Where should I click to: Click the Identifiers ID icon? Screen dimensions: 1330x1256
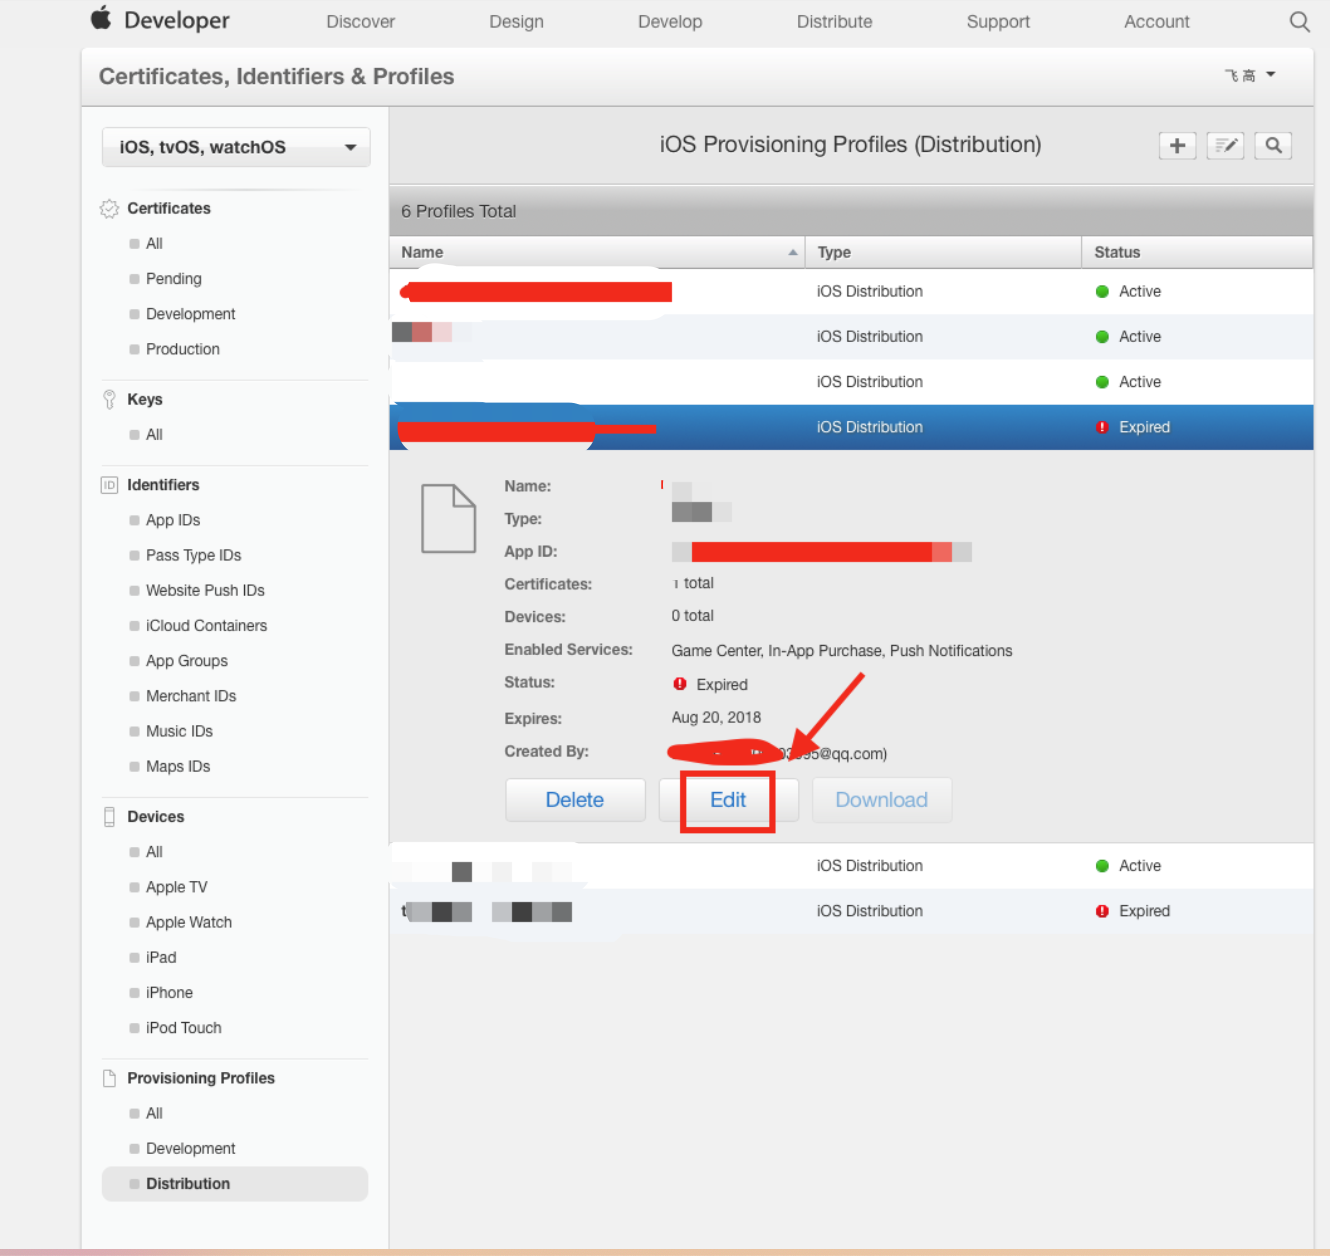coord(109,485)
